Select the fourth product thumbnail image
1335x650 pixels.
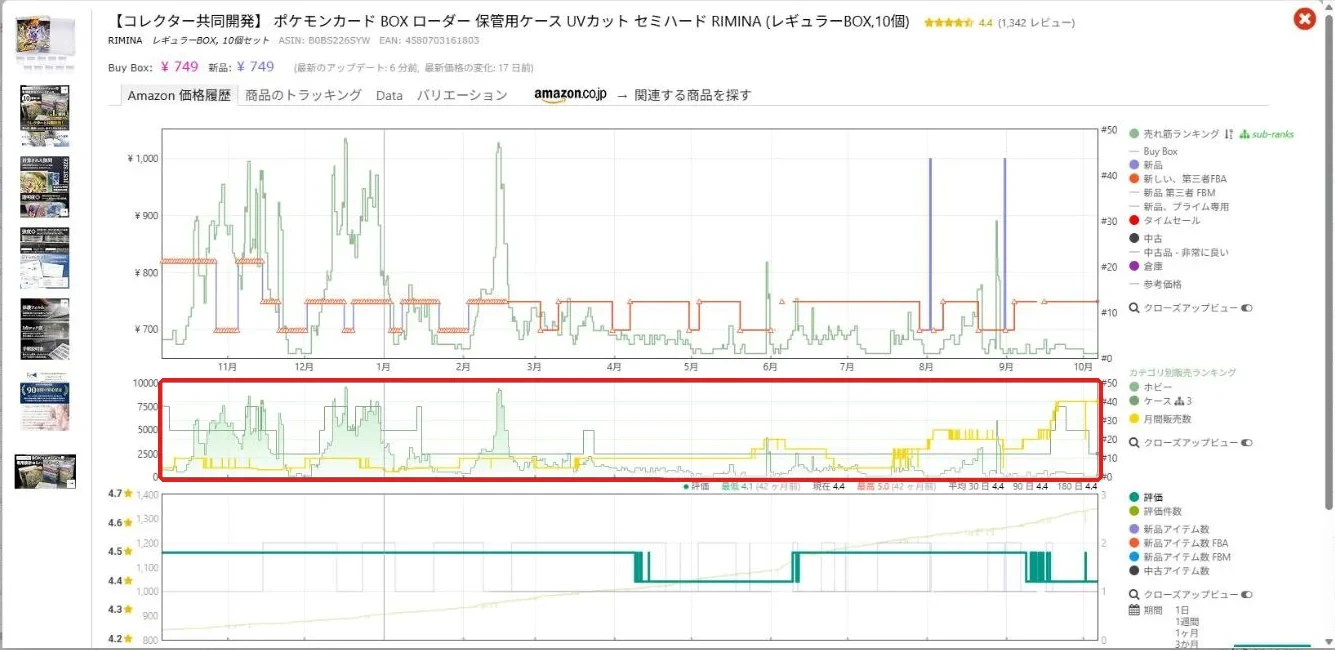[44, 258]
